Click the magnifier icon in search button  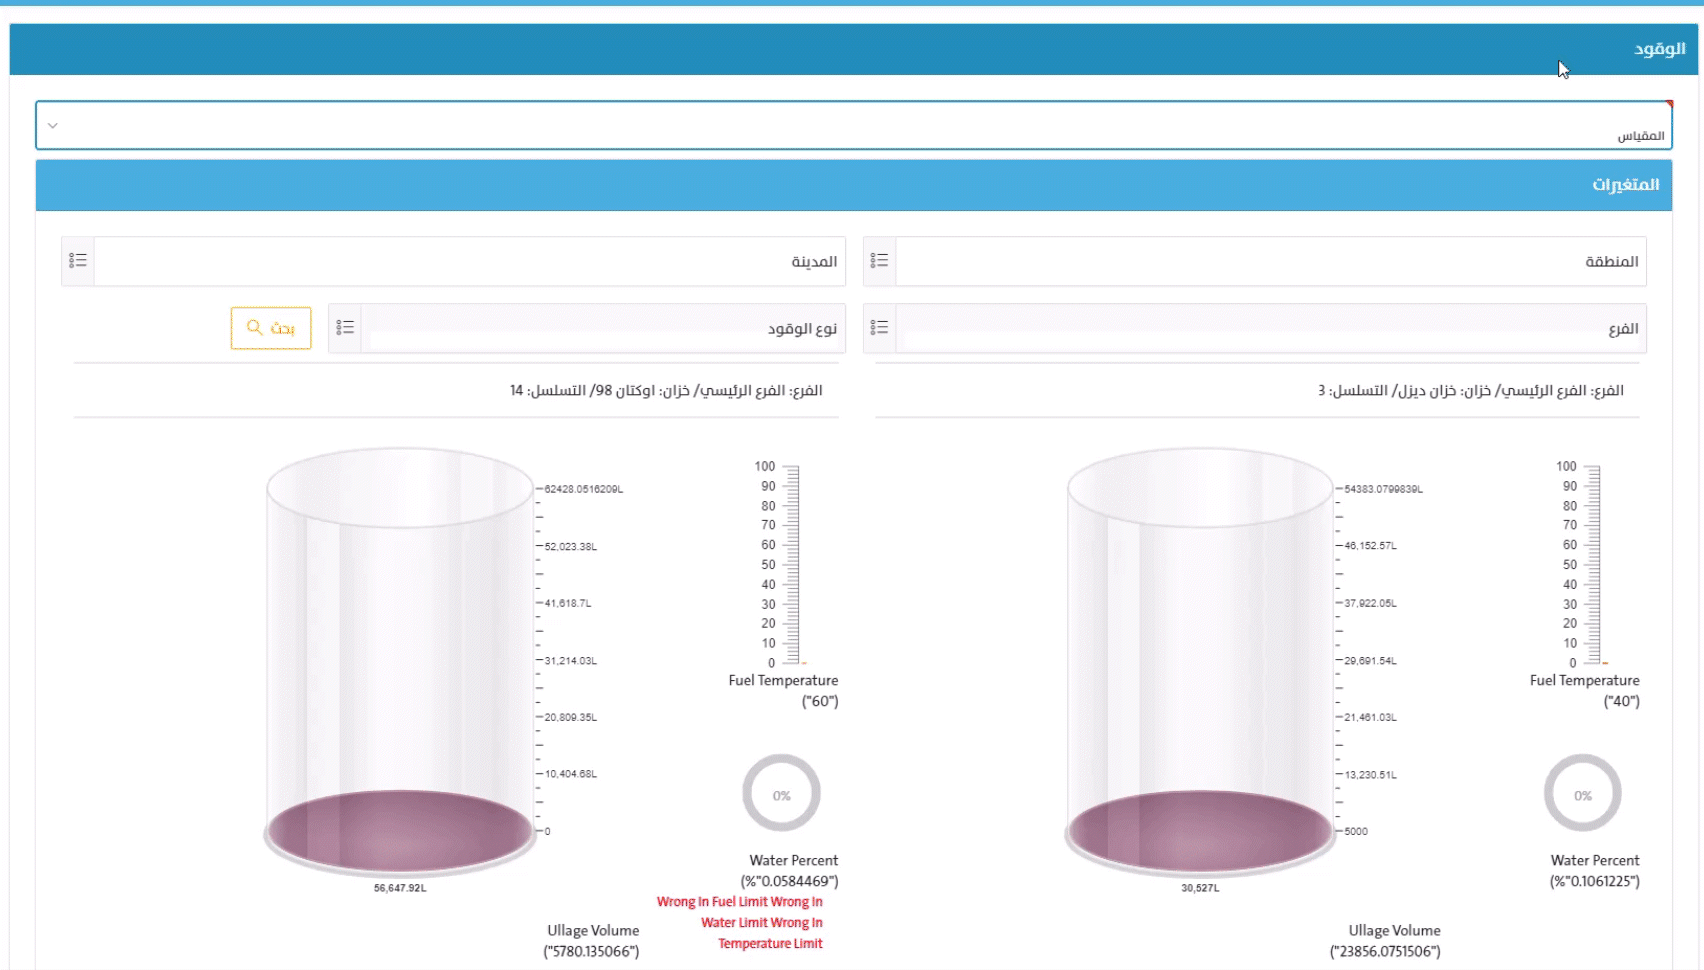tap(255, 328)
